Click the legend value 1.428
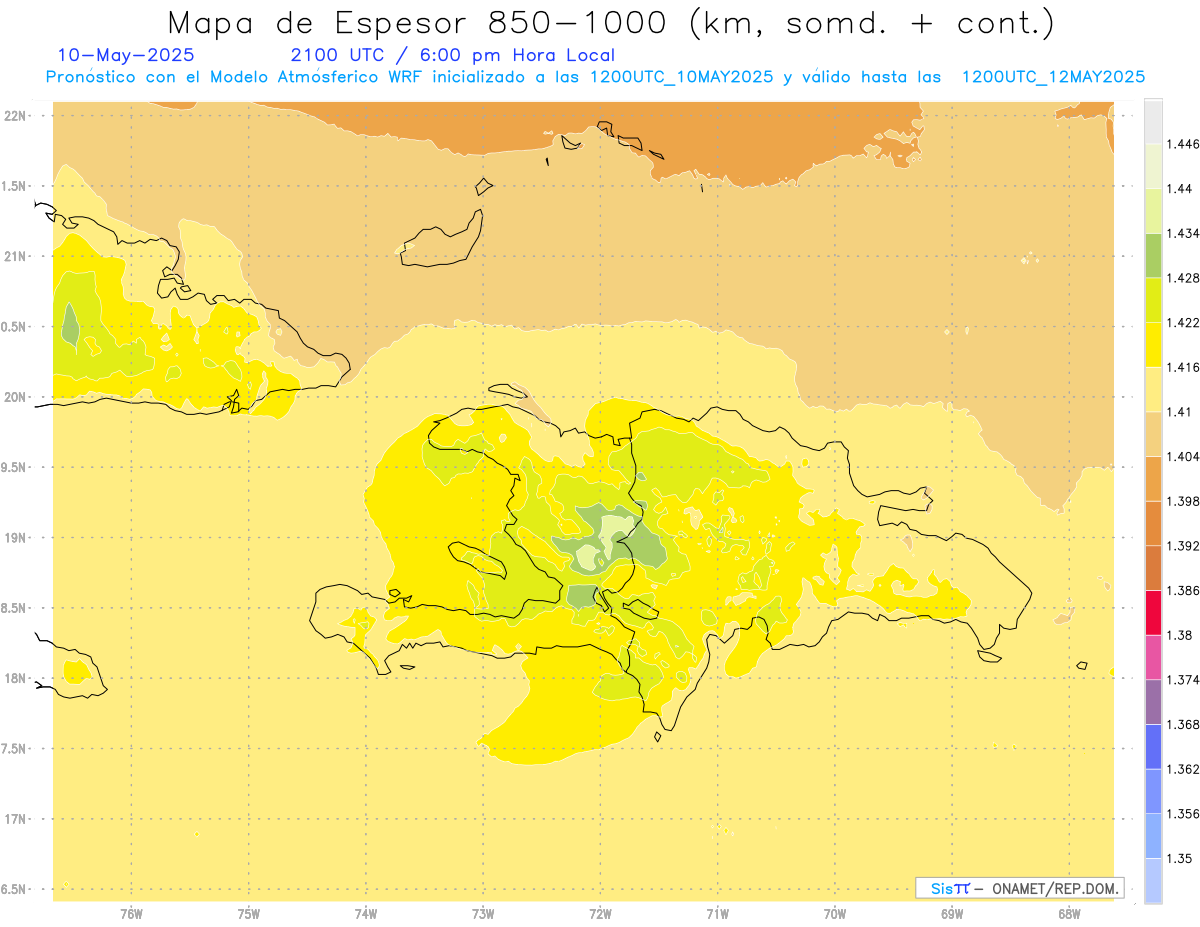The width and height of the screenshot is (1200, 927). coord(1183,278)
